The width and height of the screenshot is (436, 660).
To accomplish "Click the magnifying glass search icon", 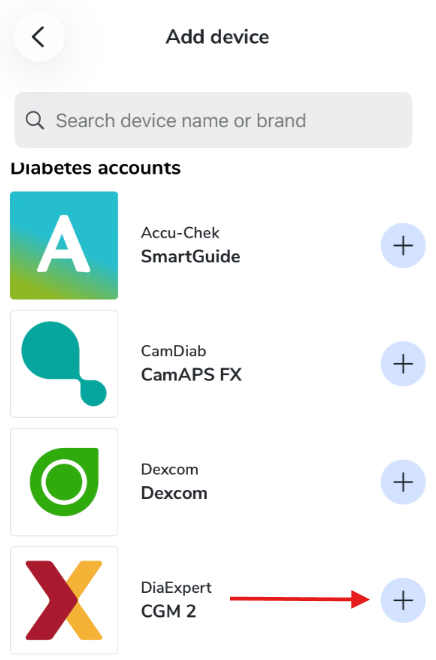I will pyautogui.click(x=35, y=120).
